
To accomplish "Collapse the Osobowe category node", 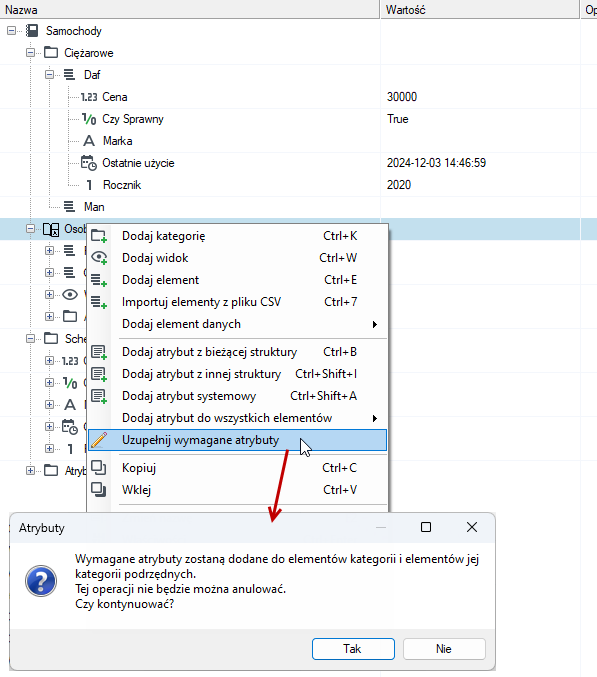I will (x=30, y=229).
